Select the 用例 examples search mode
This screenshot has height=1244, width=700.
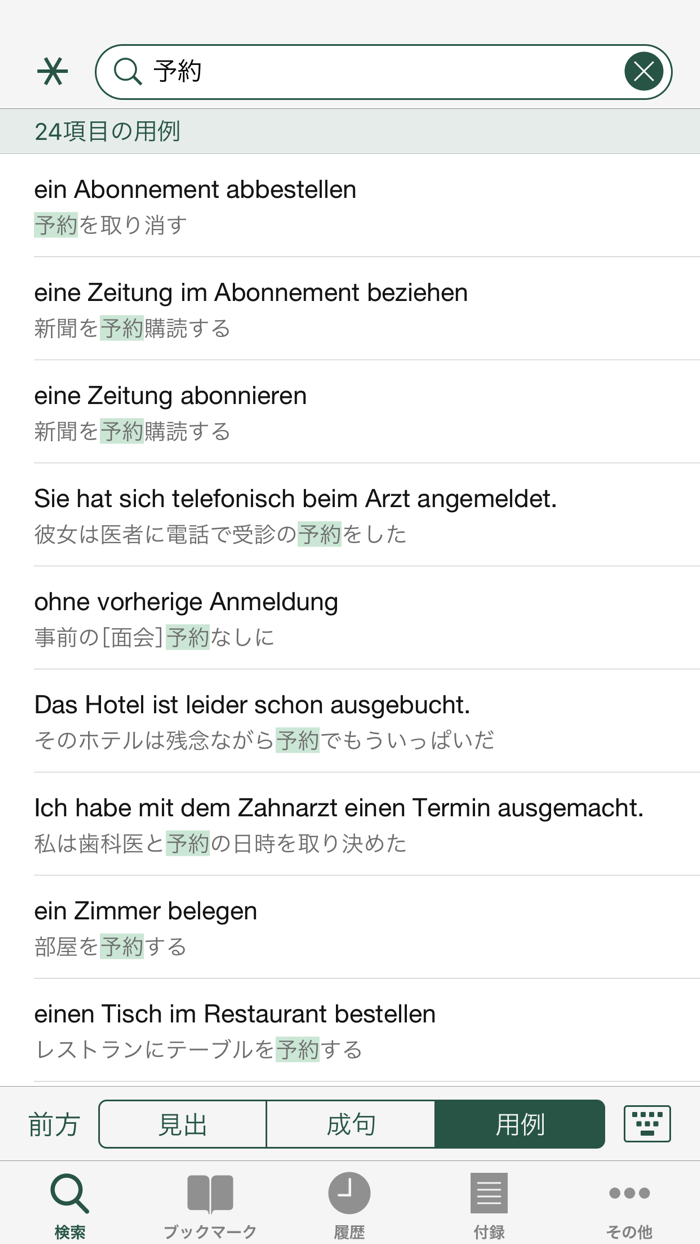pos(520,1124)
